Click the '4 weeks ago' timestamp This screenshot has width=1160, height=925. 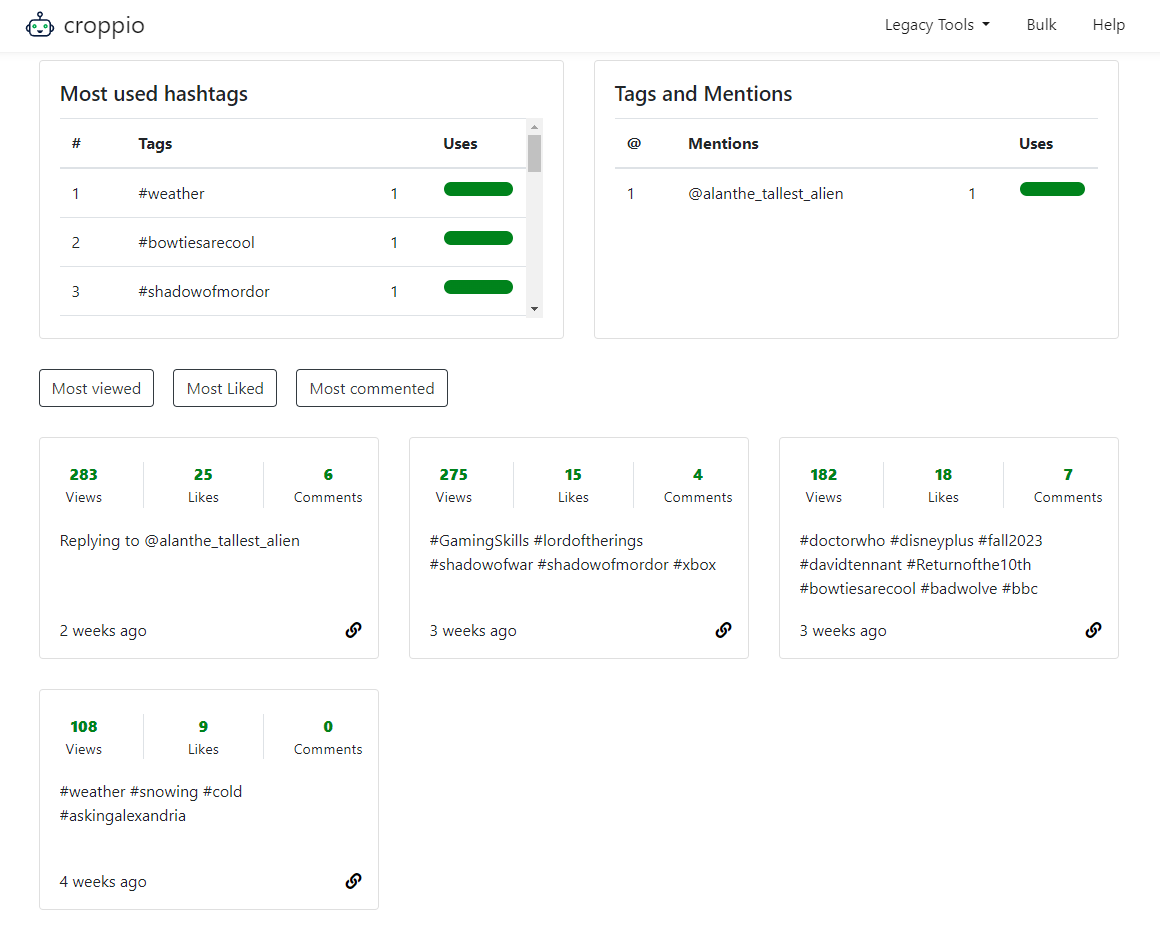(103, 881)
